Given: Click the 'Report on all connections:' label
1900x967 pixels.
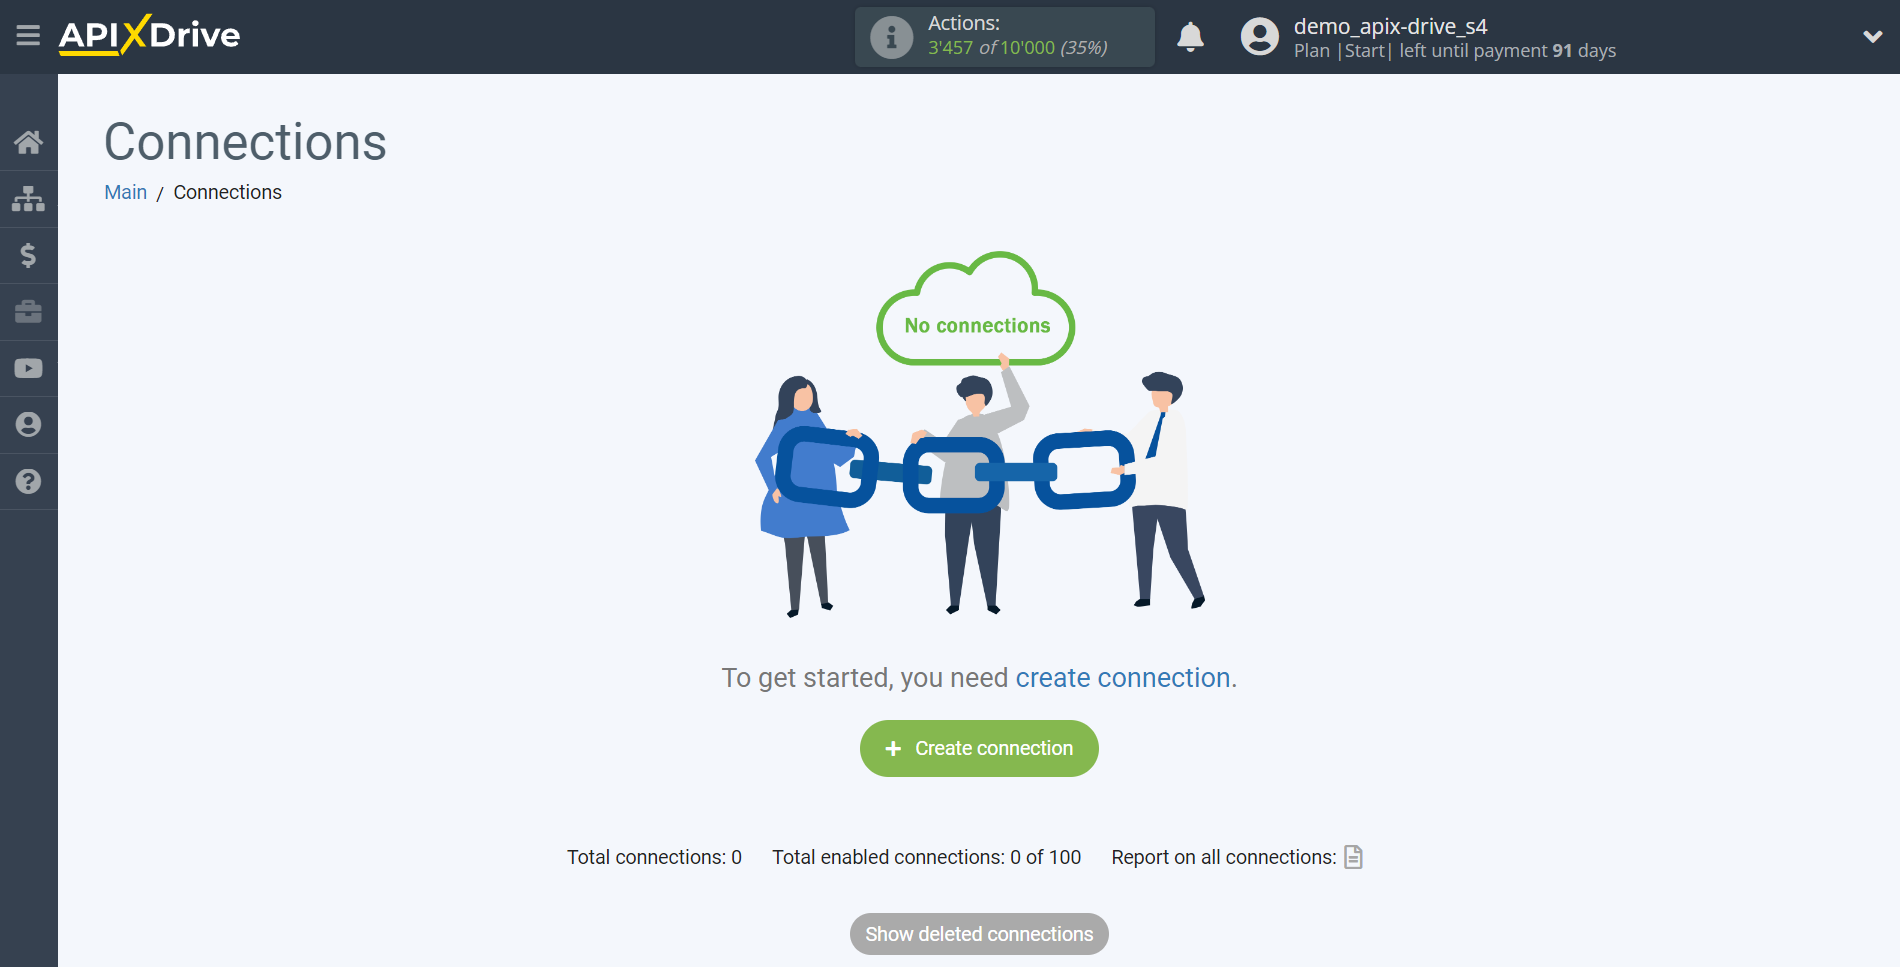Looking at the screenshot, I should tap(1223, 857).
